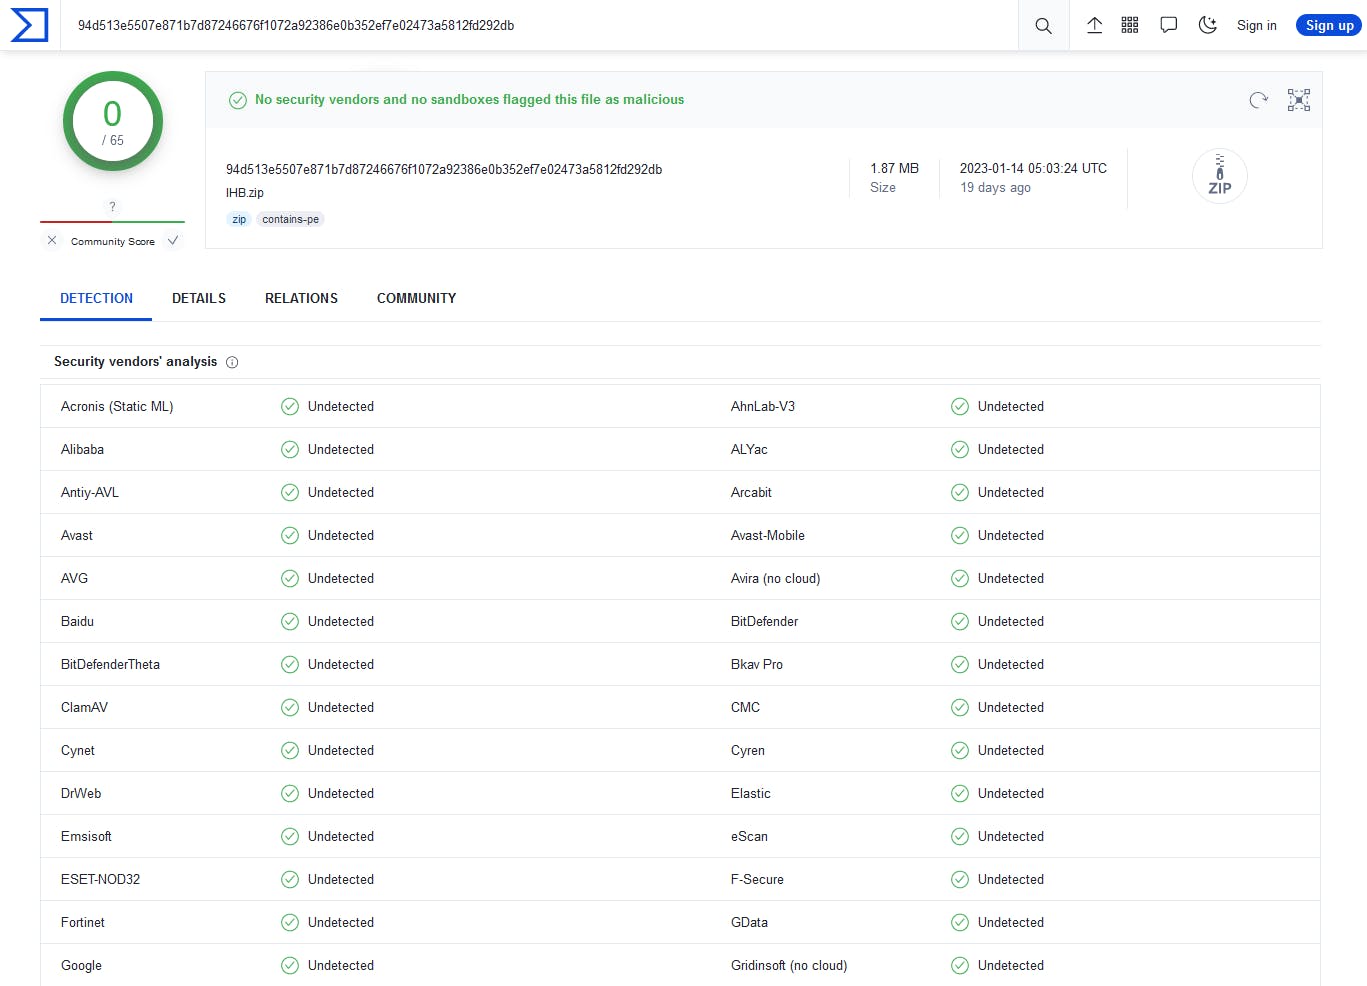Click the contains-pe tag
Screen dimensions: 1367x986
coord(290,219)
